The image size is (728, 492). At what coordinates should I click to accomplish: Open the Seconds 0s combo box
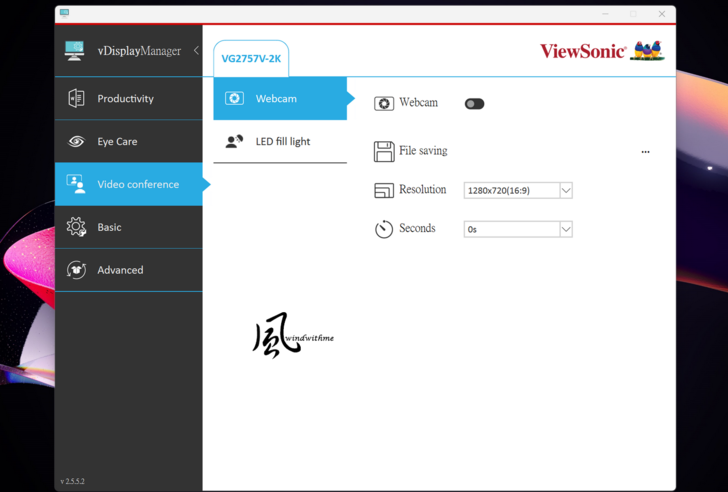pos(518,229)
